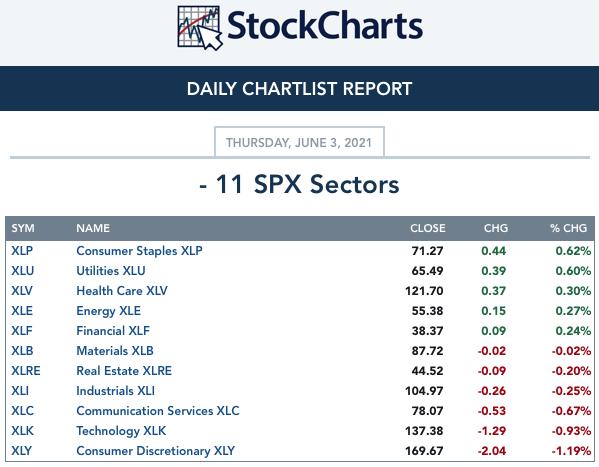
Task: Select the XLI ticker symbol
Action: pos(20,391)
